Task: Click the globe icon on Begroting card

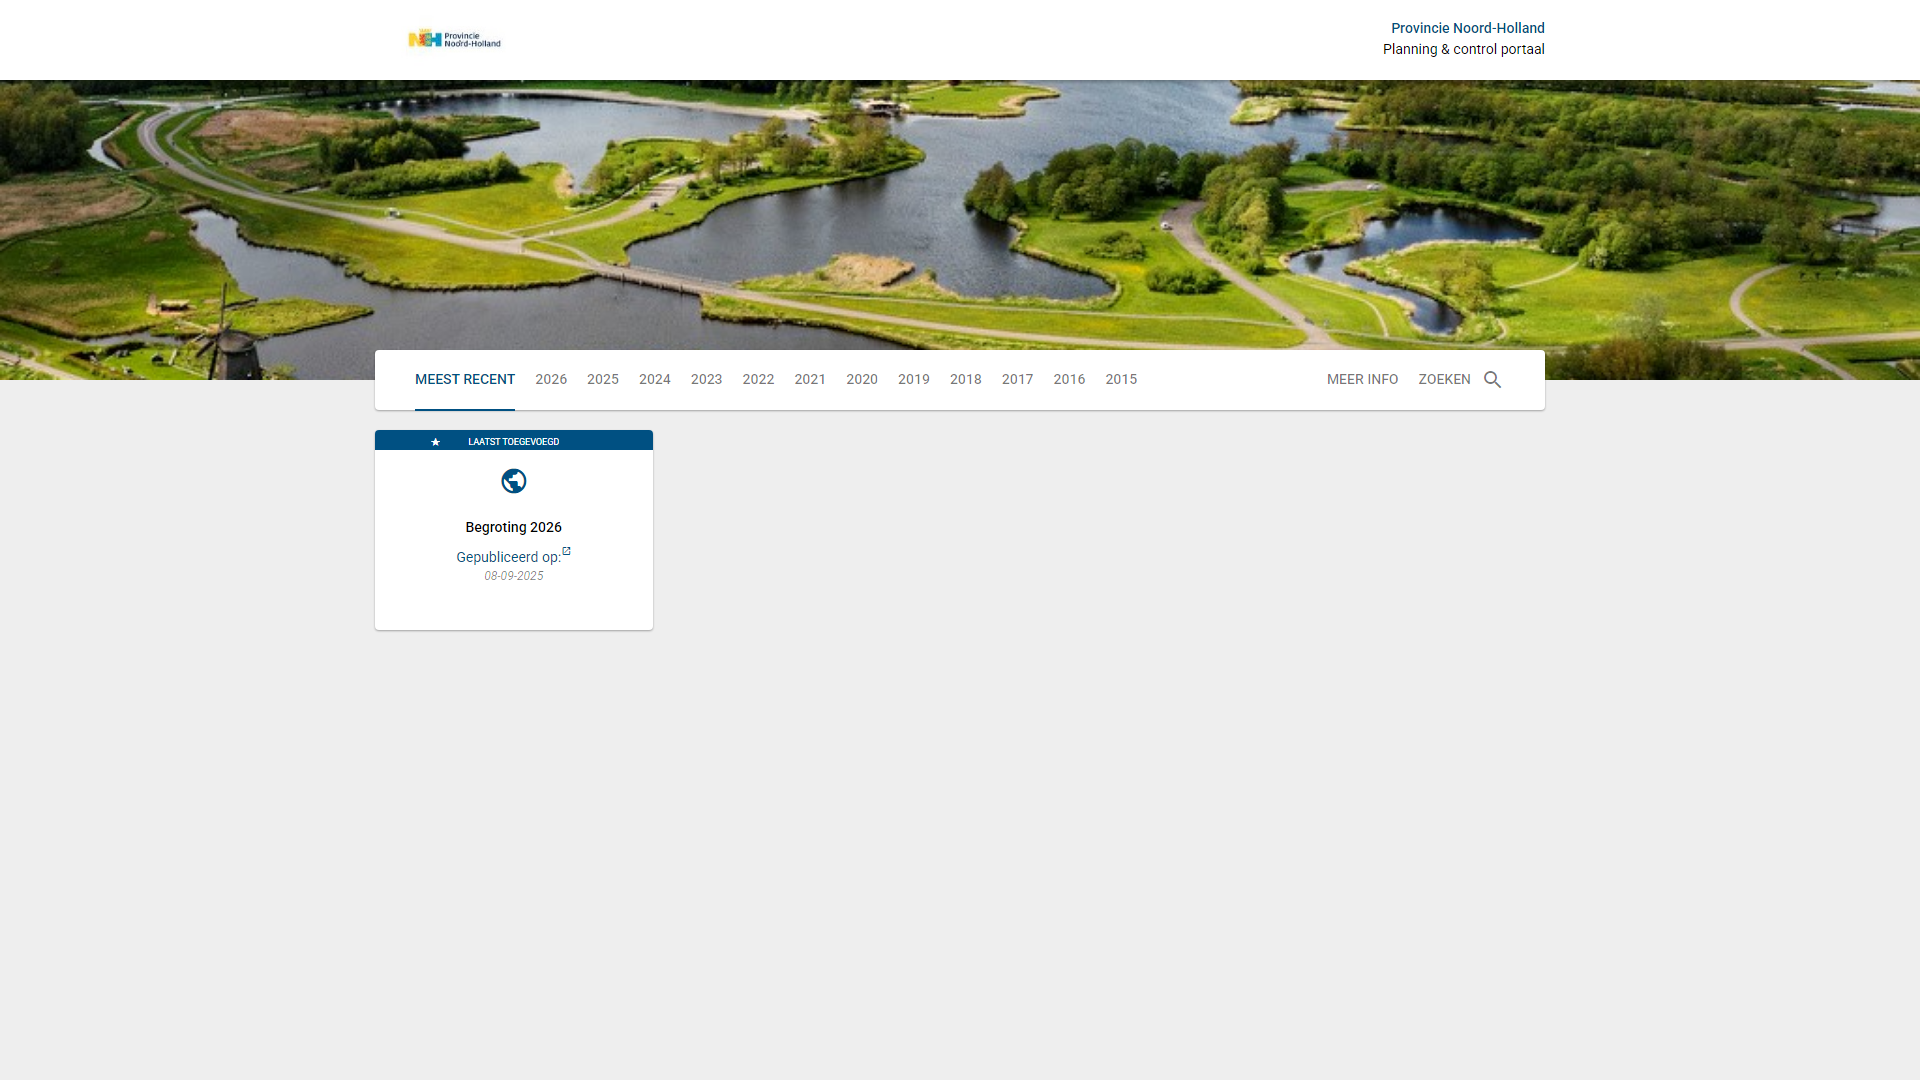Action: pyautogui.click(x=513, y=481)
